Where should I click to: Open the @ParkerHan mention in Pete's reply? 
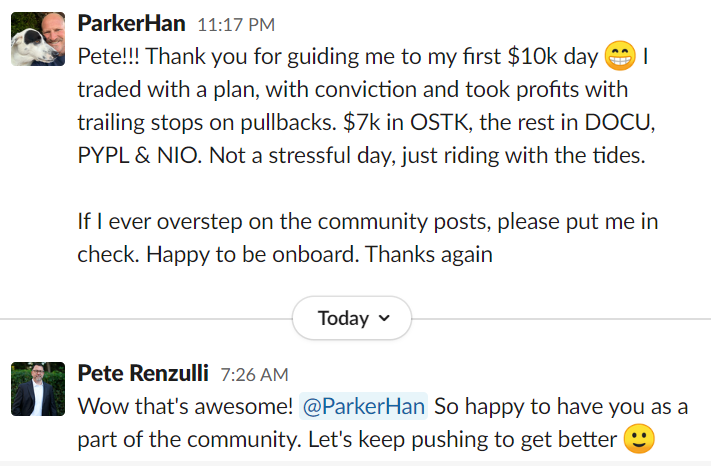click(x=363, y=406)
